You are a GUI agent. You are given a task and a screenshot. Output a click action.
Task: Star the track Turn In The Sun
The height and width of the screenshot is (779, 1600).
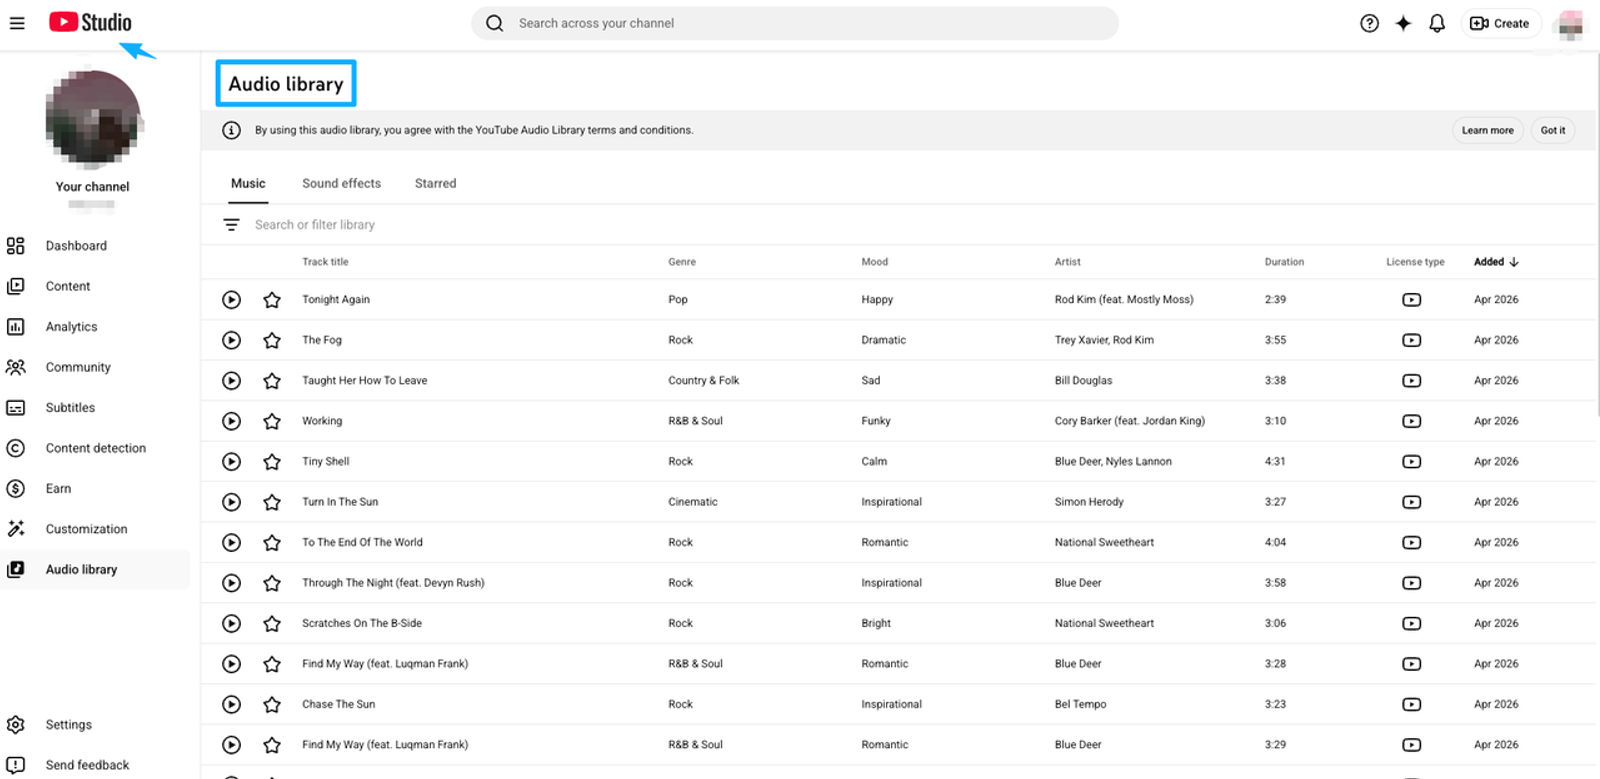[272, 502]
